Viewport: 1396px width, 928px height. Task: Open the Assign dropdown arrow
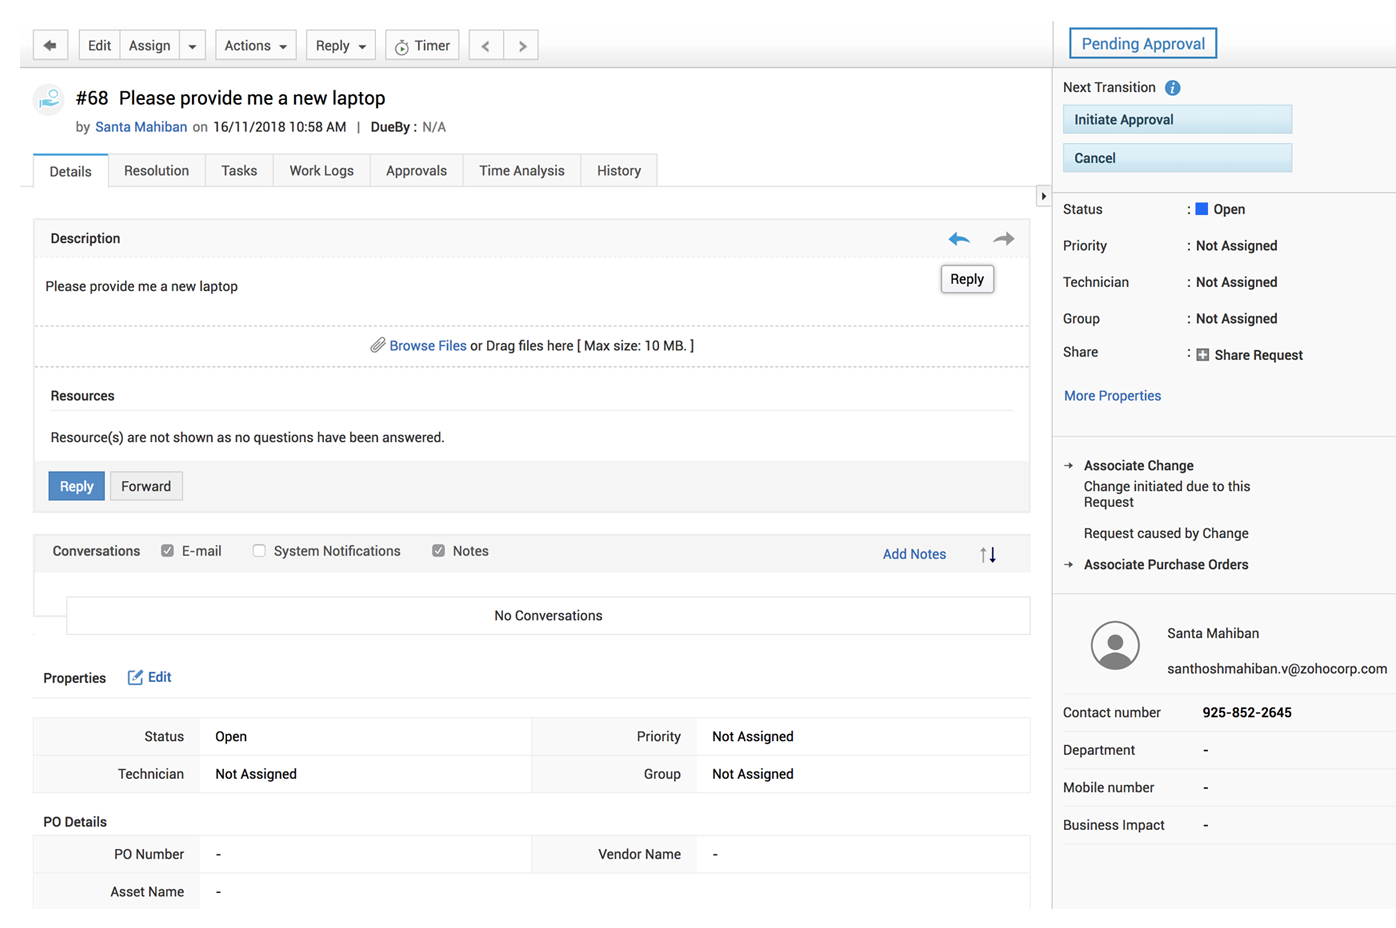(x=192, y=46)
